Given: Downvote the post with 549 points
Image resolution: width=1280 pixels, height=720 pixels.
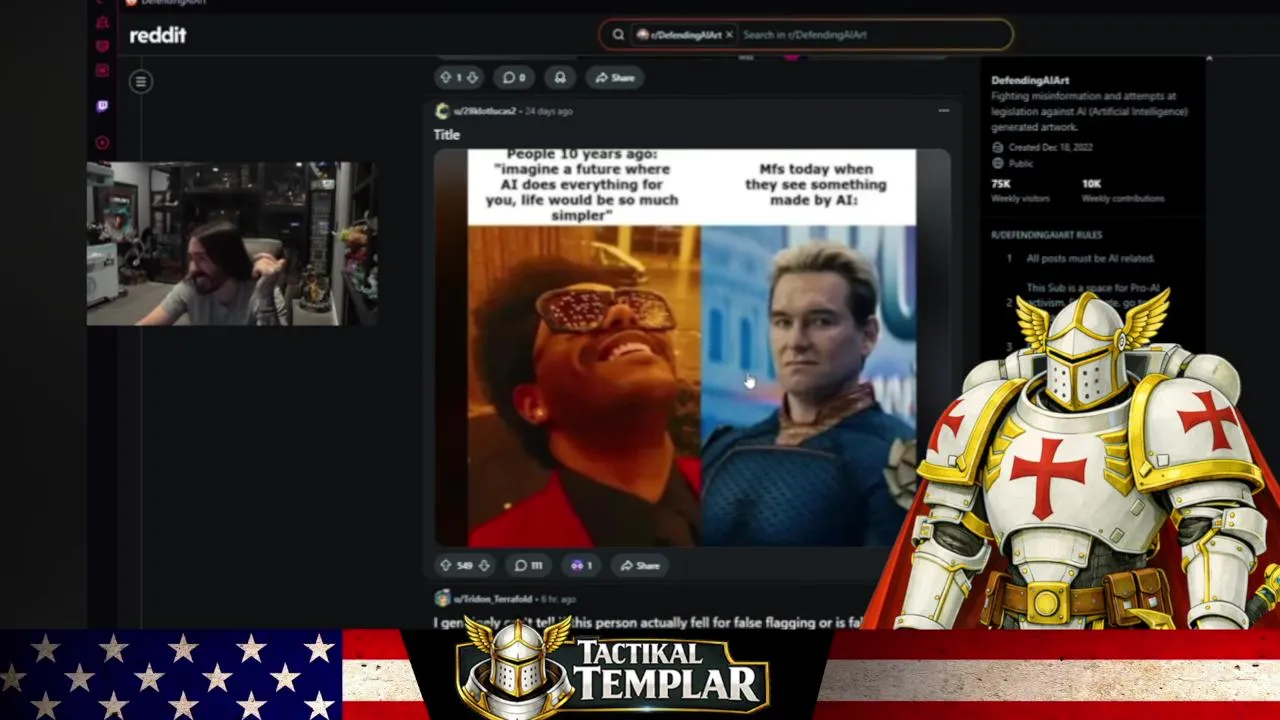Looking at the screenshot, I should (x=484, y=565).
